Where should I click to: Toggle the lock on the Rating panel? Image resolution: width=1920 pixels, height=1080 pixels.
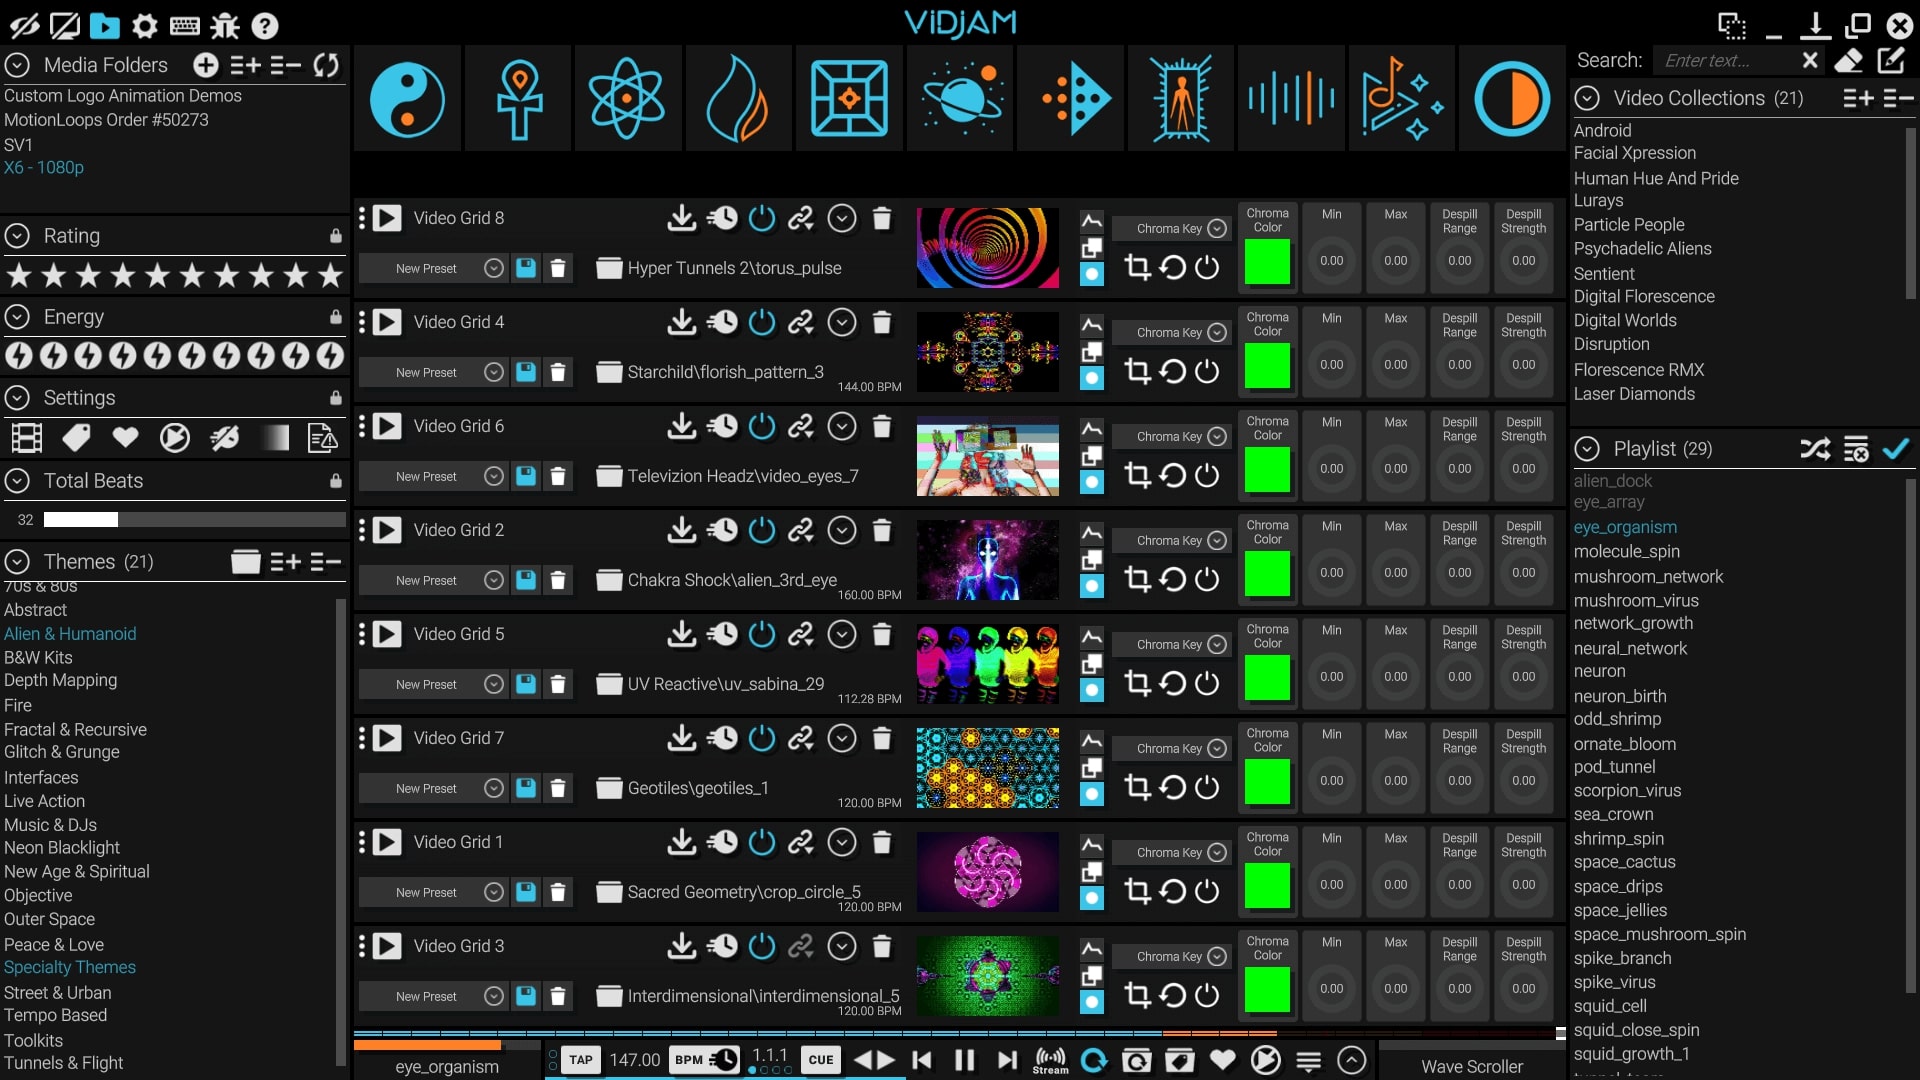pos(336,236)
